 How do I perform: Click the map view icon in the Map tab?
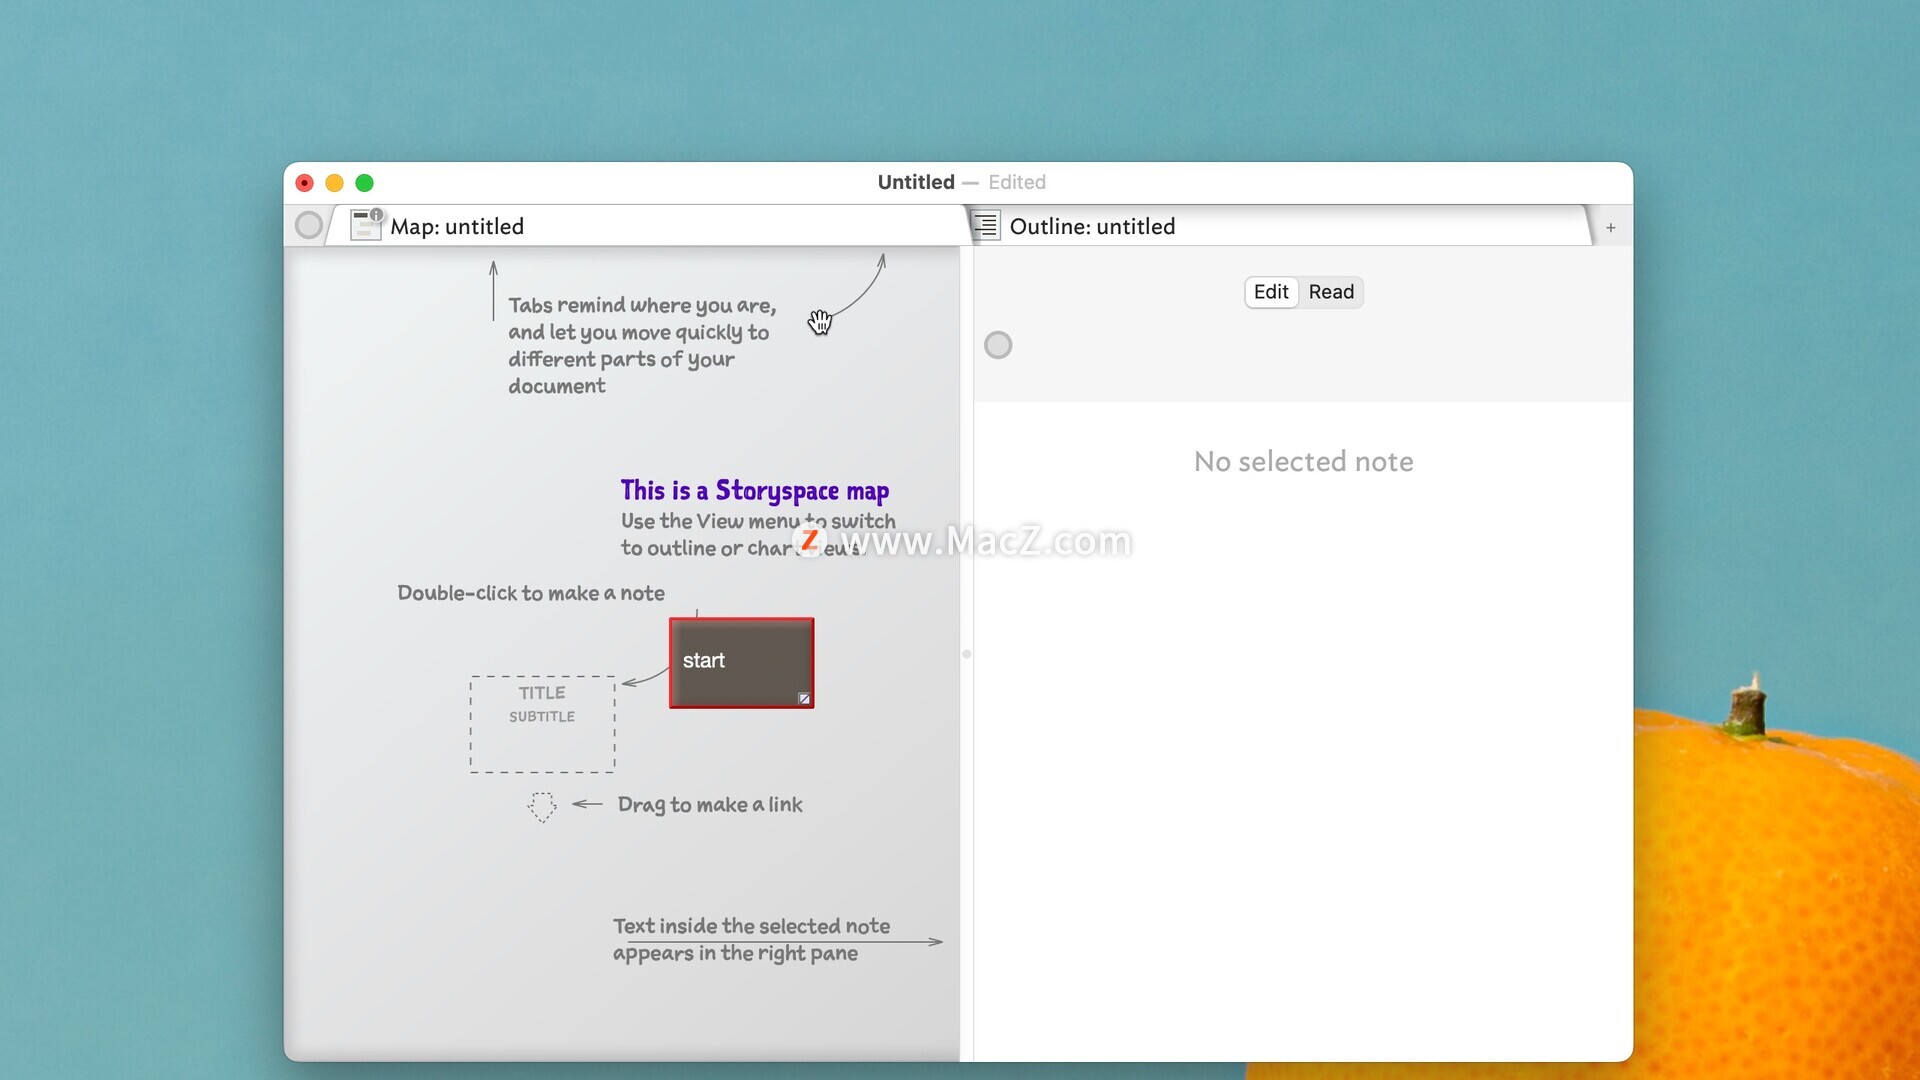366,225
